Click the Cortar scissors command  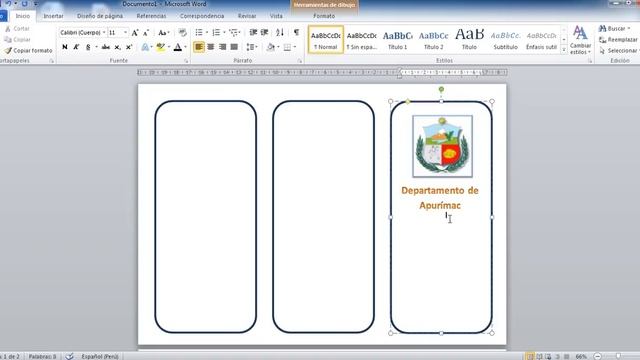point(17,29)
